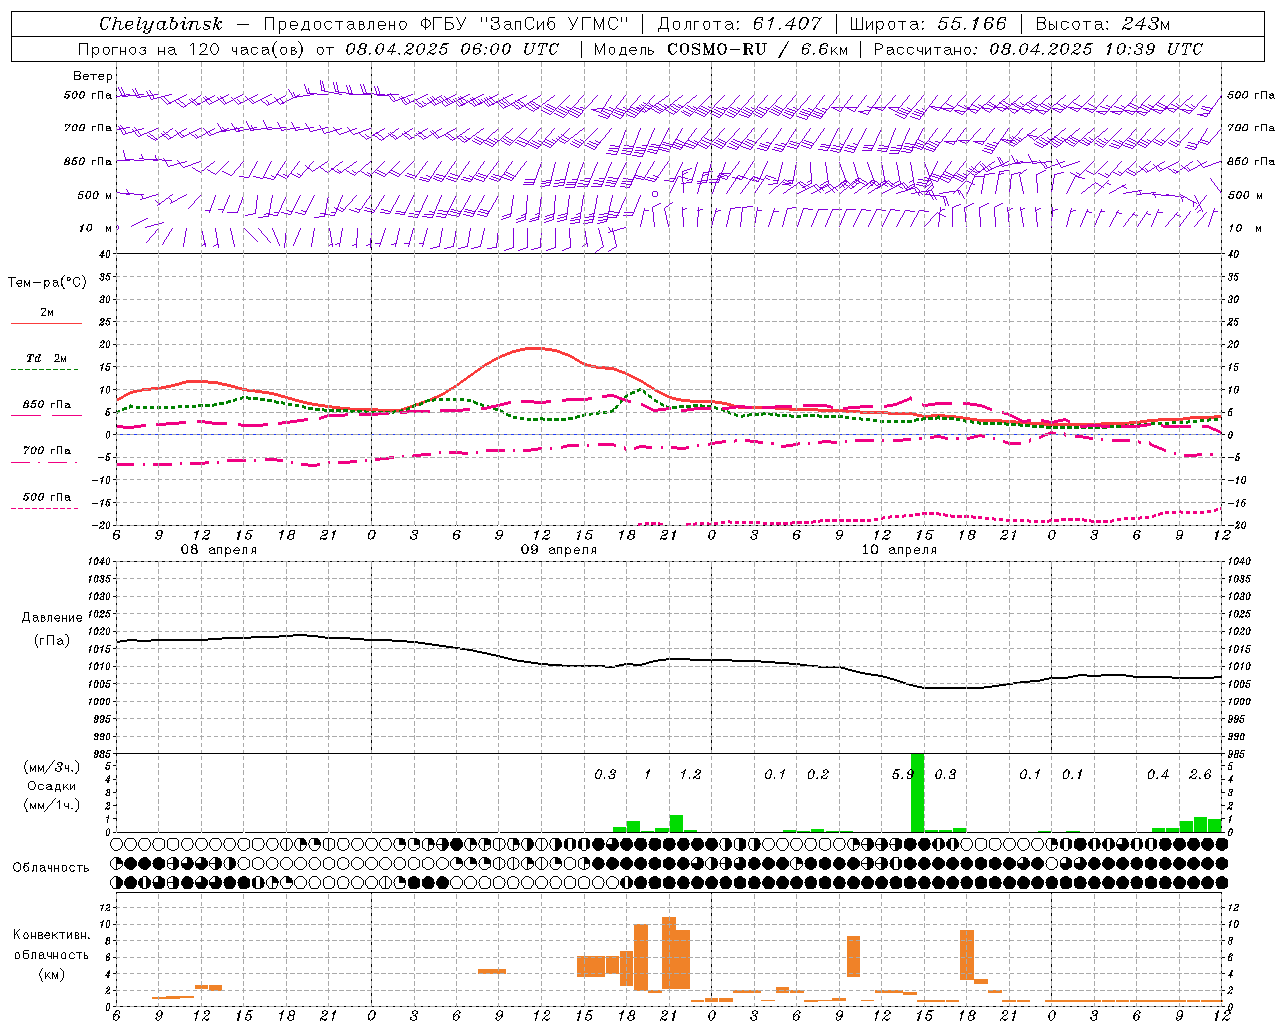Click the '(км)' convective cloud unit label

52,974
